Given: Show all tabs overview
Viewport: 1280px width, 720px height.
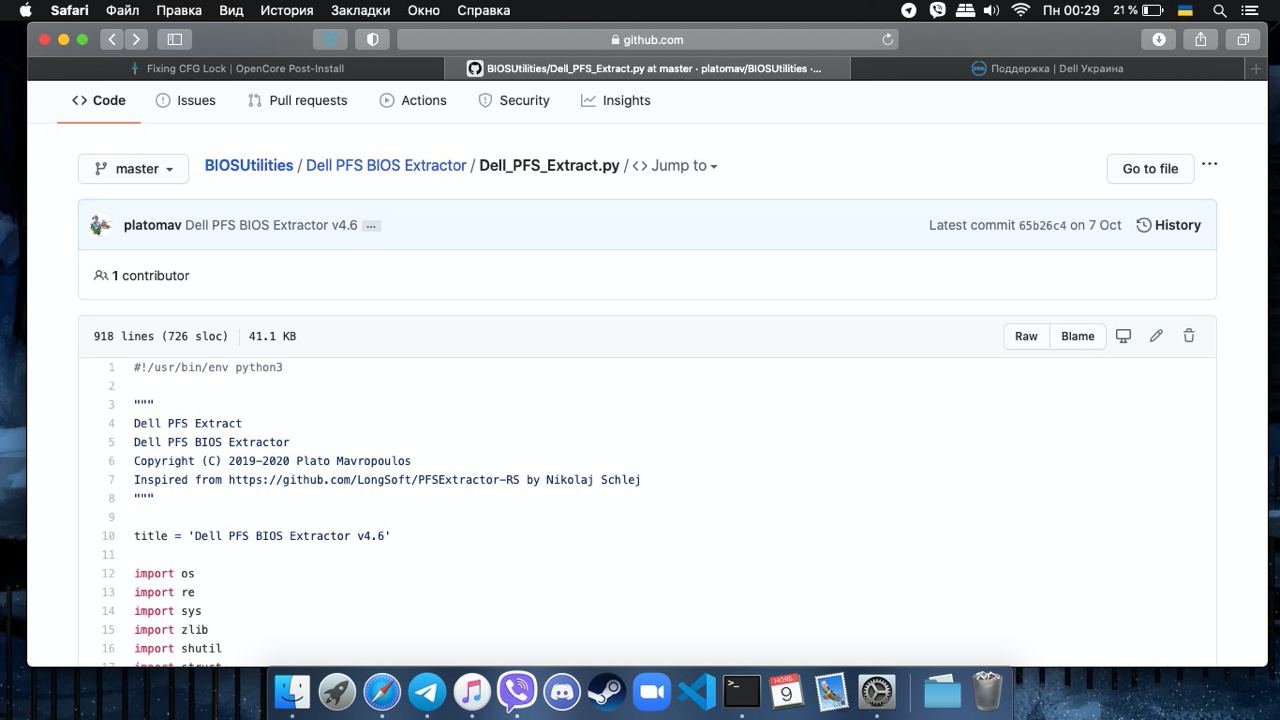Looking at the screenshot, I should click(x=1243, y=39).
